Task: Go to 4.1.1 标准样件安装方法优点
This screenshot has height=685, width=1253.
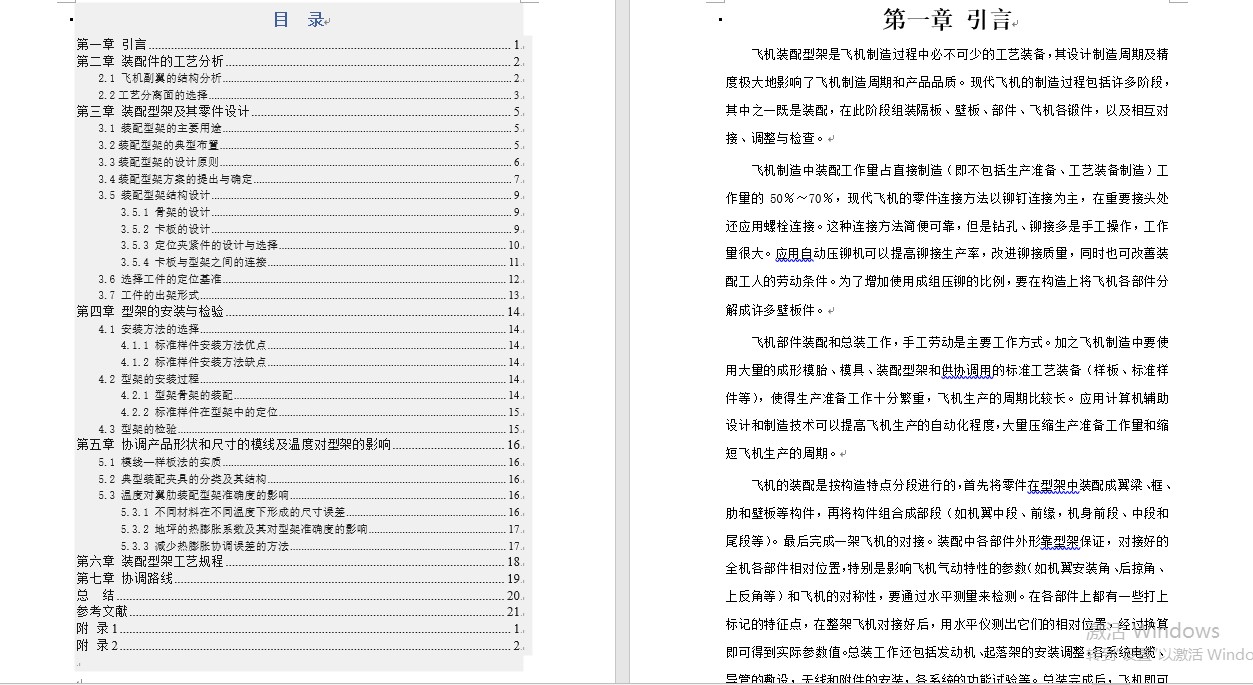Action: [321, 345]
